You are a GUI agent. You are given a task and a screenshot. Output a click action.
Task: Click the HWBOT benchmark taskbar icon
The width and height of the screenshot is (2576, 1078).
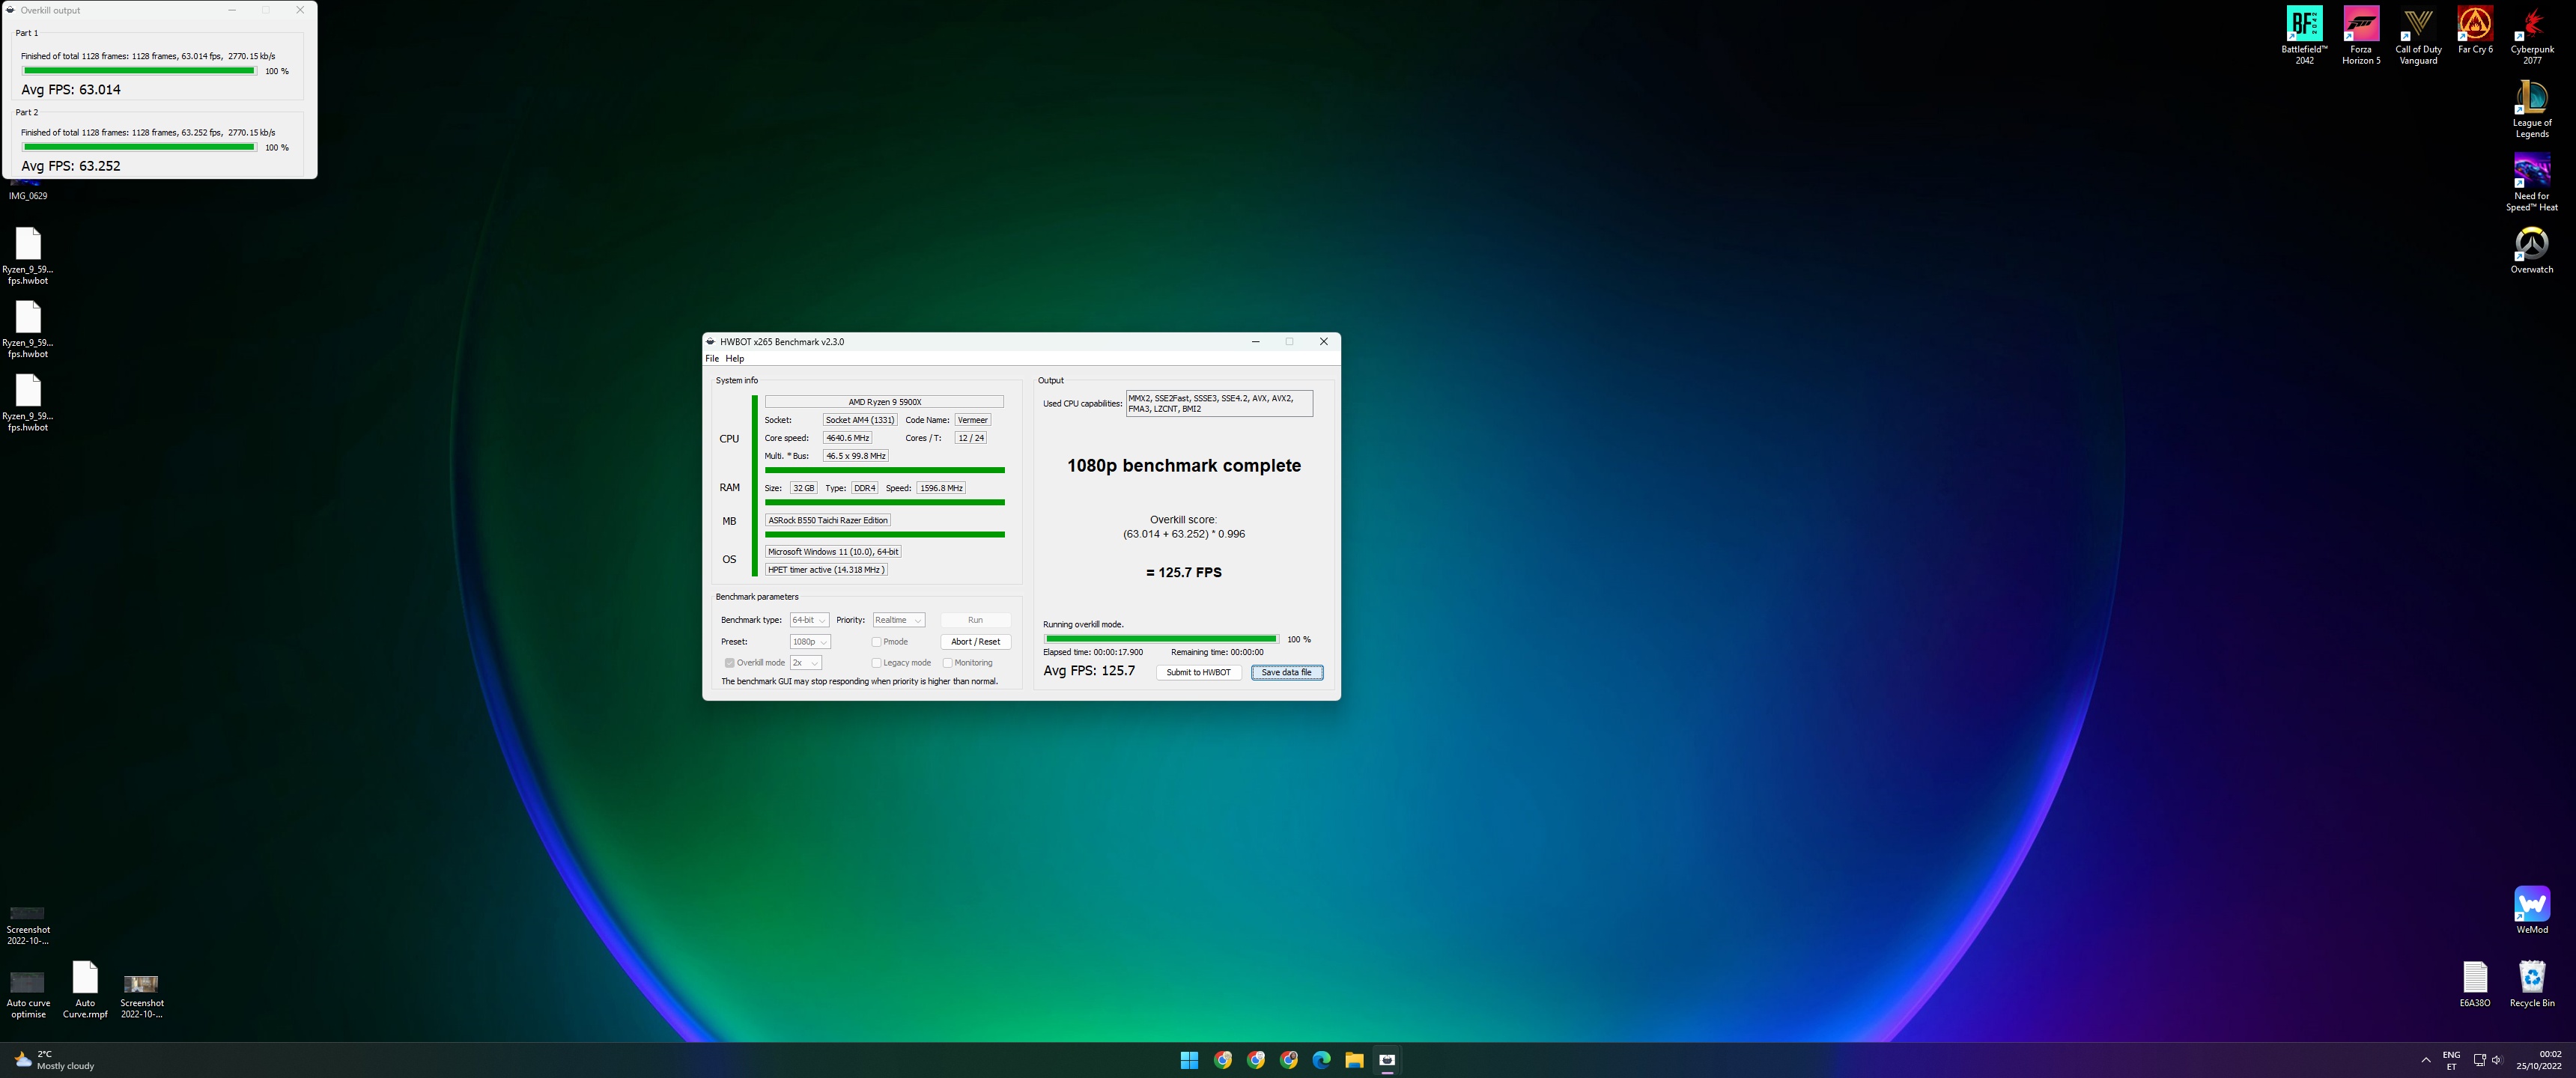point(1387,1060)
